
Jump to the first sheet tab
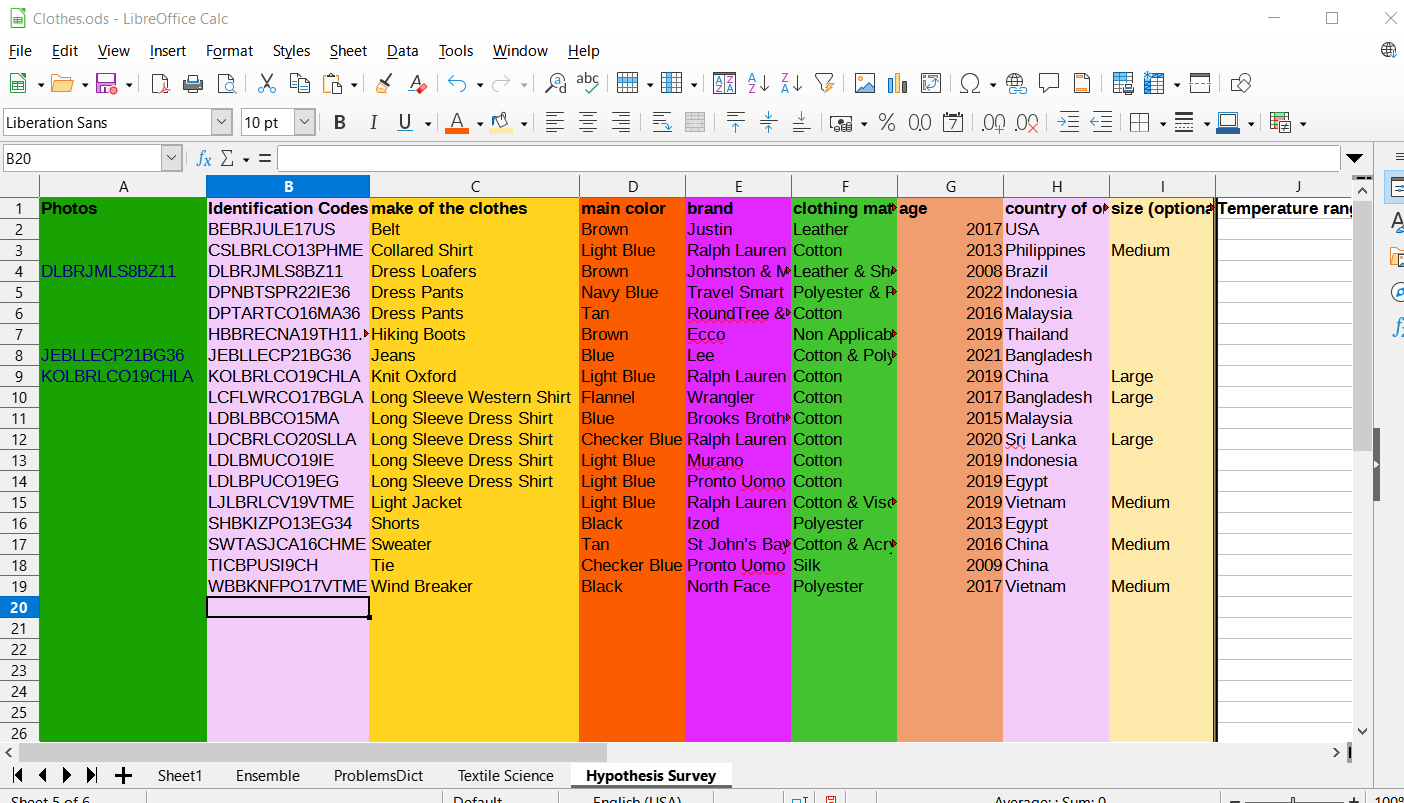coord(18,776)
